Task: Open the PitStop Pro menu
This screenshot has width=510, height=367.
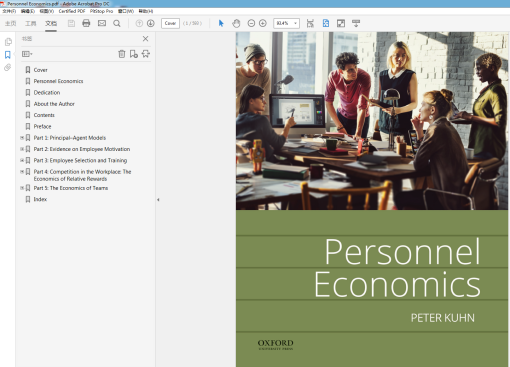Action: click(101, 11)
